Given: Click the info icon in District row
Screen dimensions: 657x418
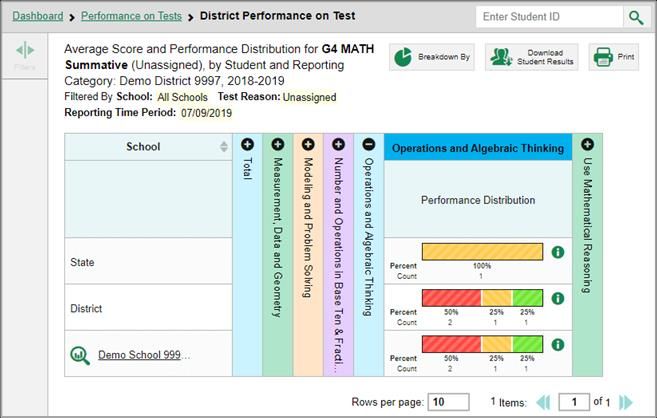Looking at the screenshot, I should (x=558, y=298).
